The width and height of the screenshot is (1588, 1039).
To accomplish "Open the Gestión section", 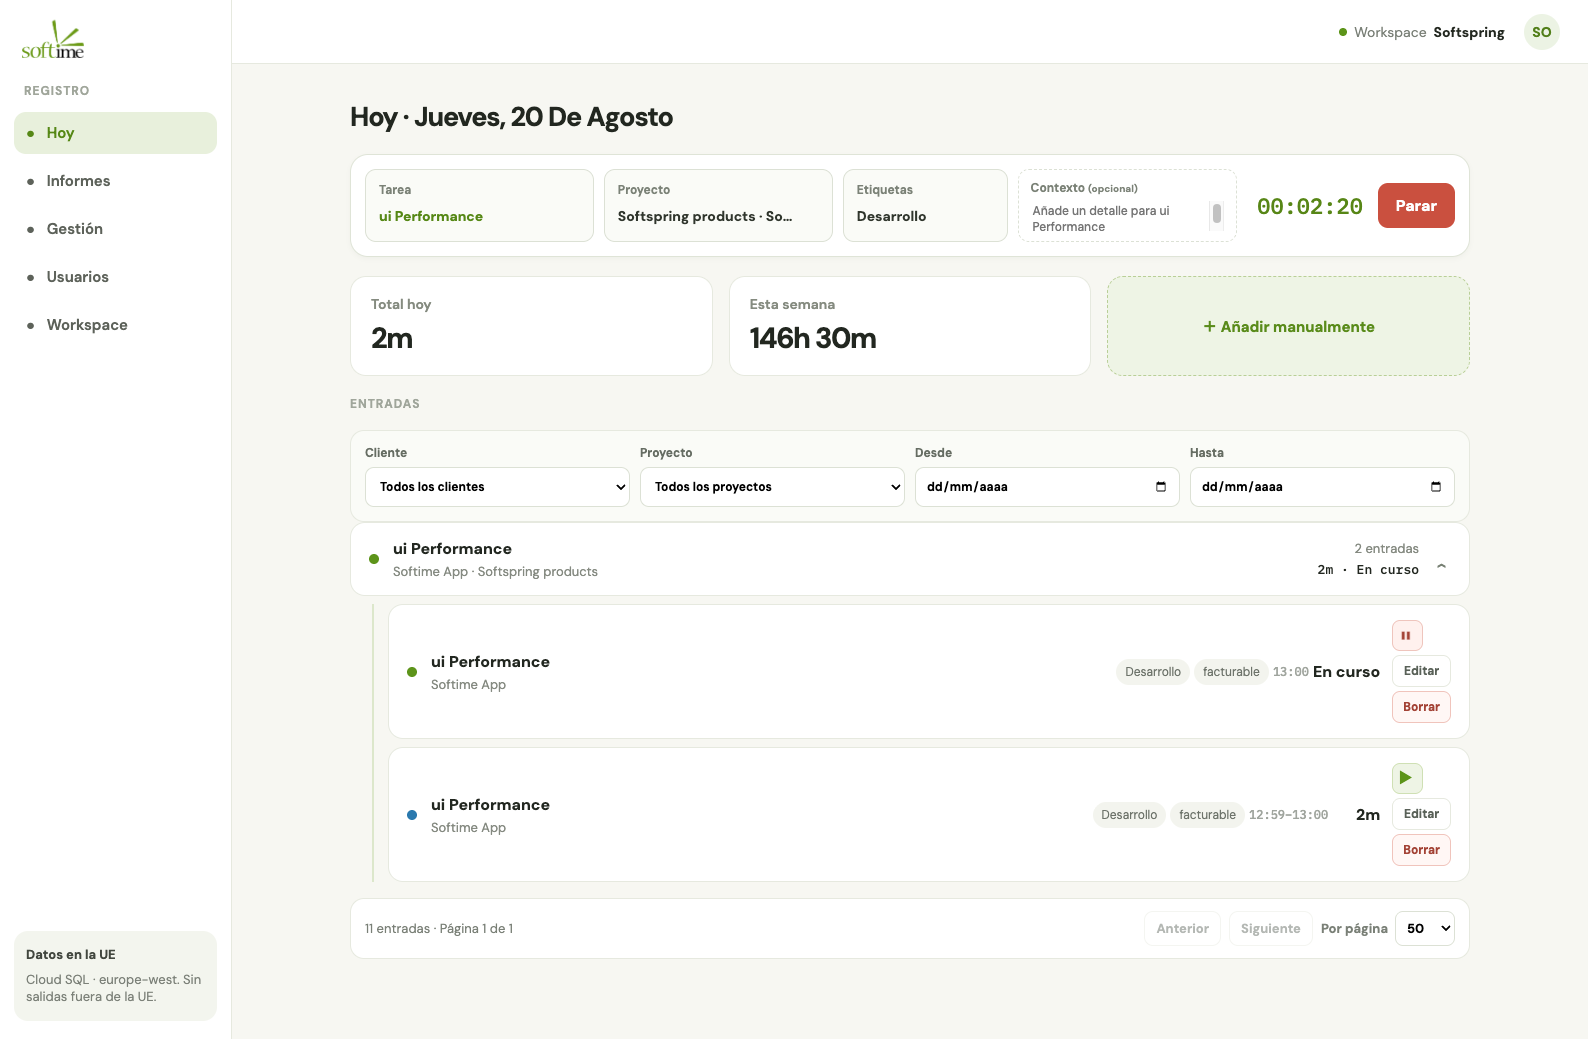I will (x=115, y=229).
